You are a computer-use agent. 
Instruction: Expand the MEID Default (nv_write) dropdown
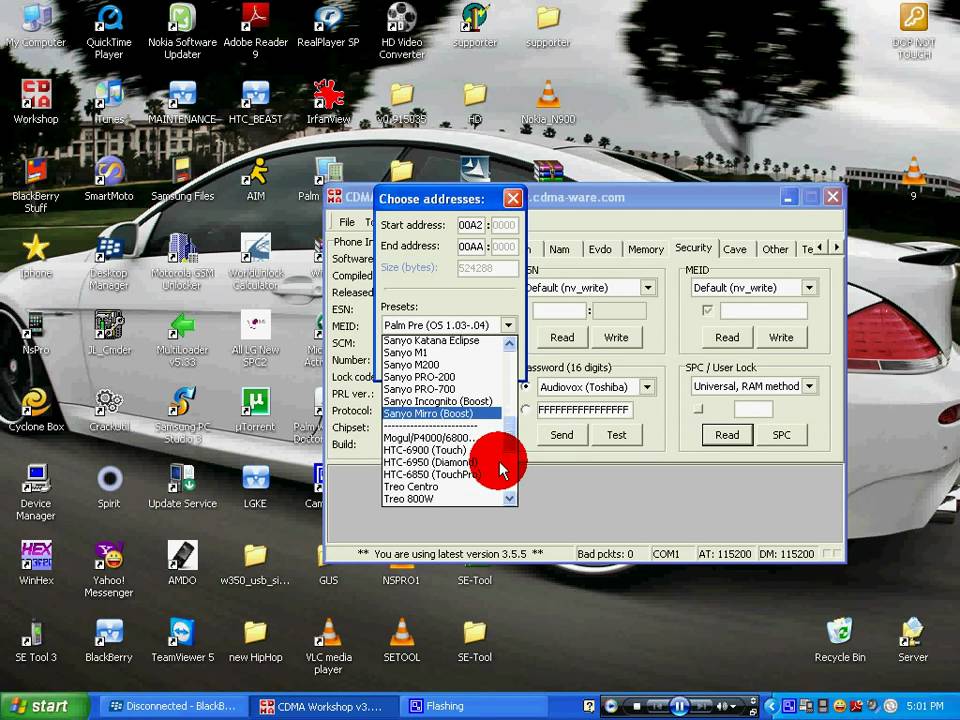809,288
